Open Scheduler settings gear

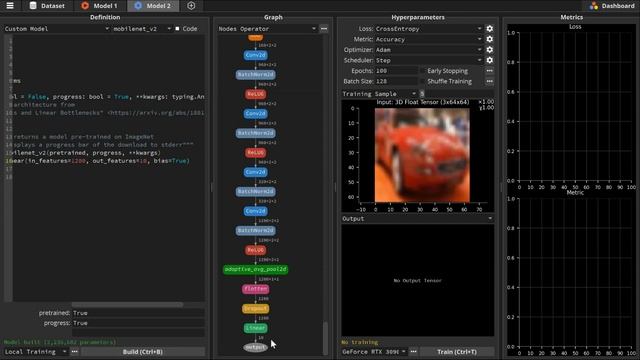[x=489, y=60]
